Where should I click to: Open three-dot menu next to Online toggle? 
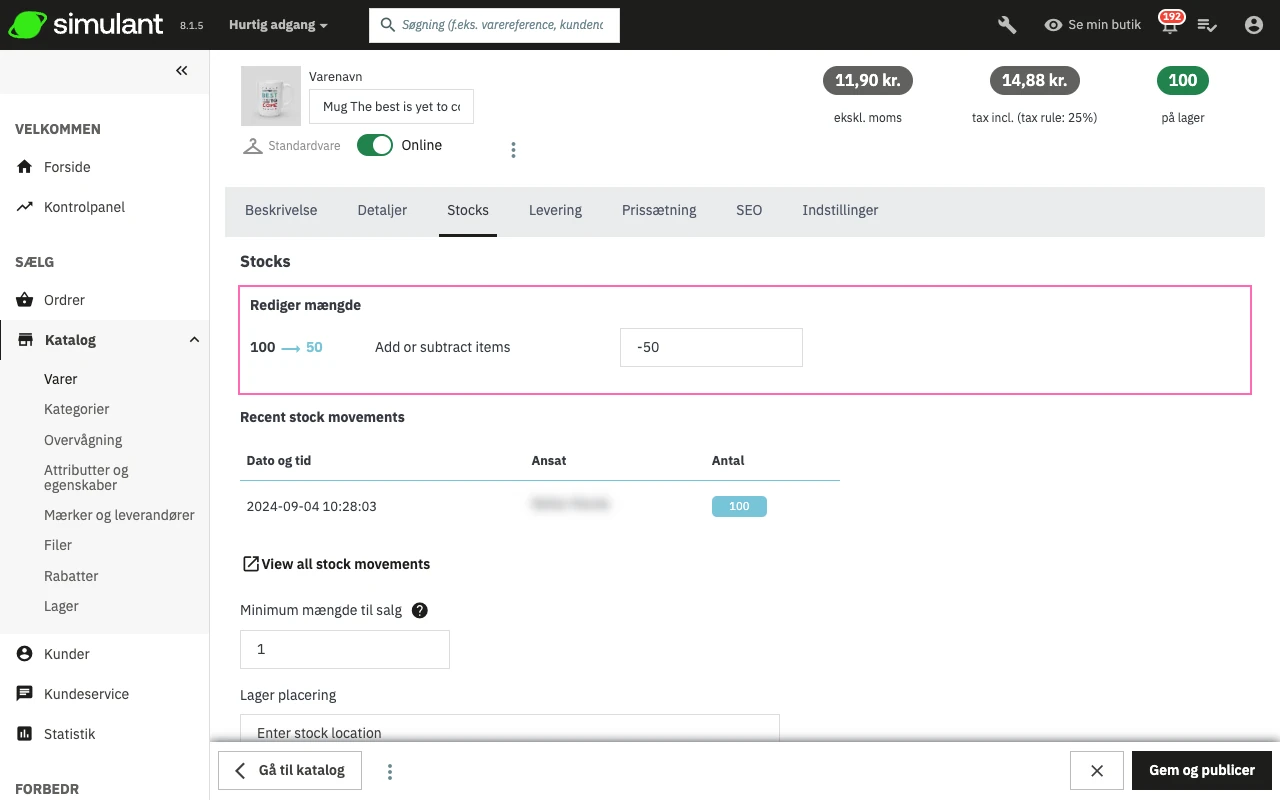pos(513,150)
